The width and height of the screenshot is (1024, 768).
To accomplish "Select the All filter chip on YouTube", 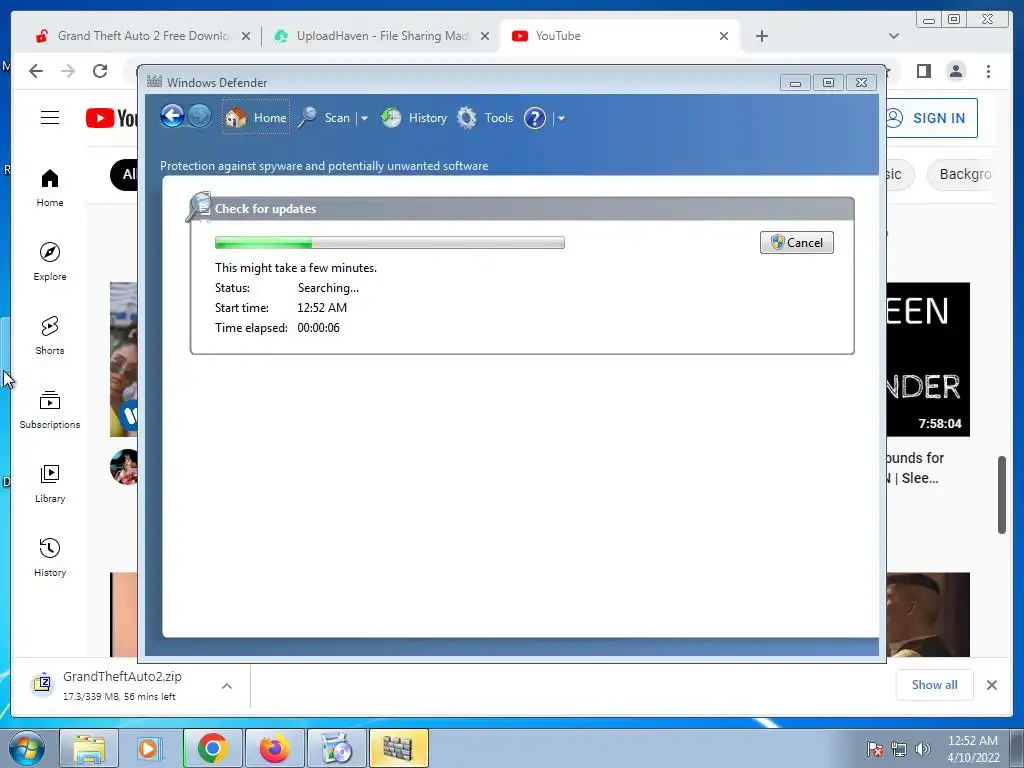I will pyautogui.click(x=124, y=174).
